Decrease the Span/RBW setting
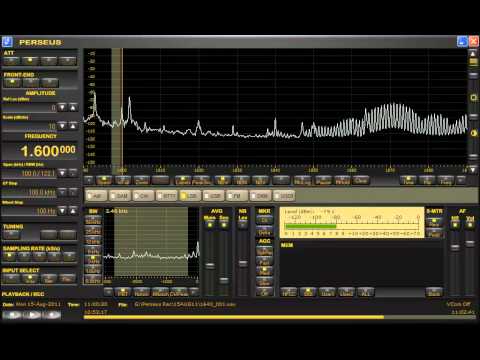The width and height of the screenshot is (480, 360). click(x=62, y=173)
